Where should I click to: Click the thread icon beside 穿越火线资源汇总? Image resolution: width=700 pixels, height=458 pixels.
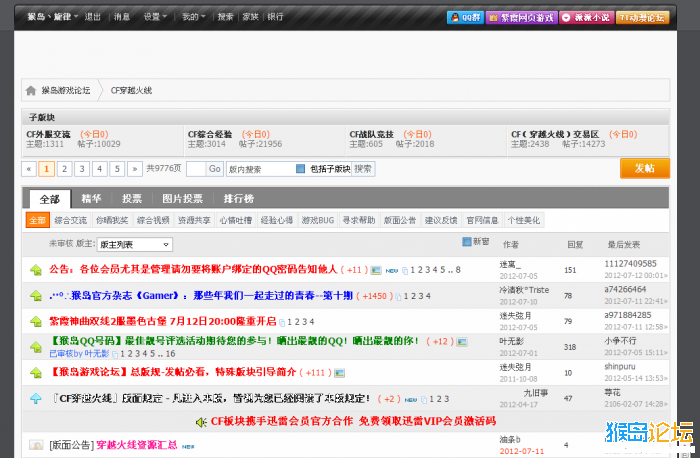click(x=36, y=445)
